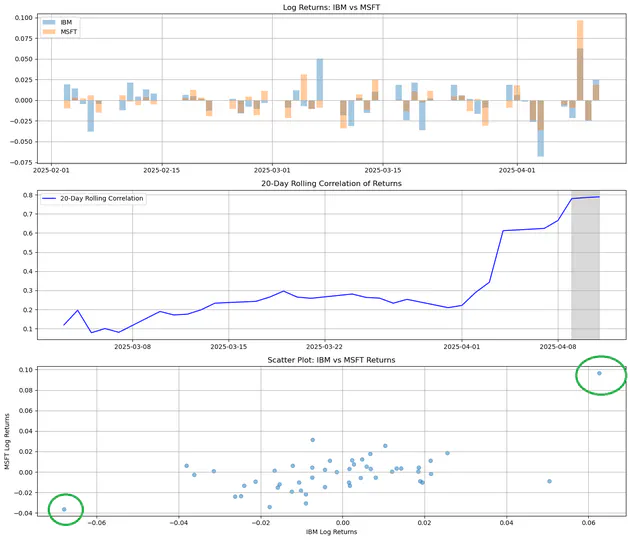Click the IBM Log Returns axis label
This screenshot has width=630, height=540.
[x=331, y=532]
